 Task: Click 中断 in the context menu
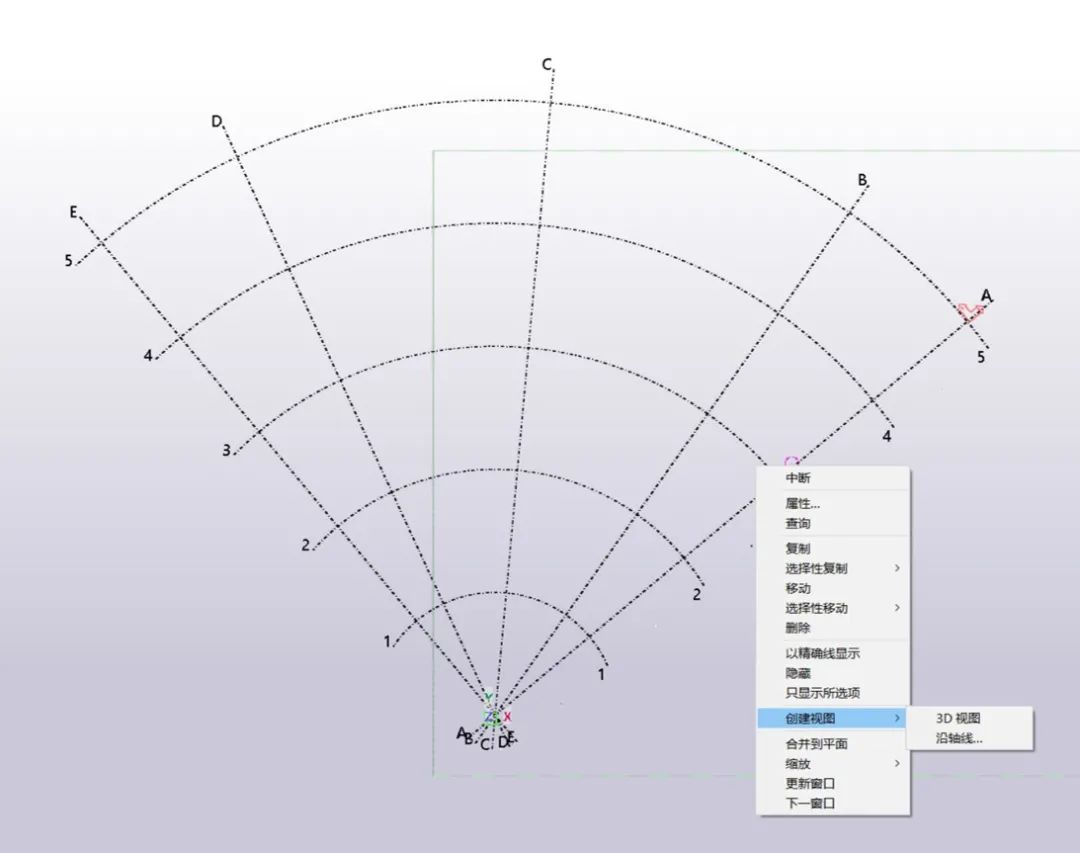click(833, 478)
